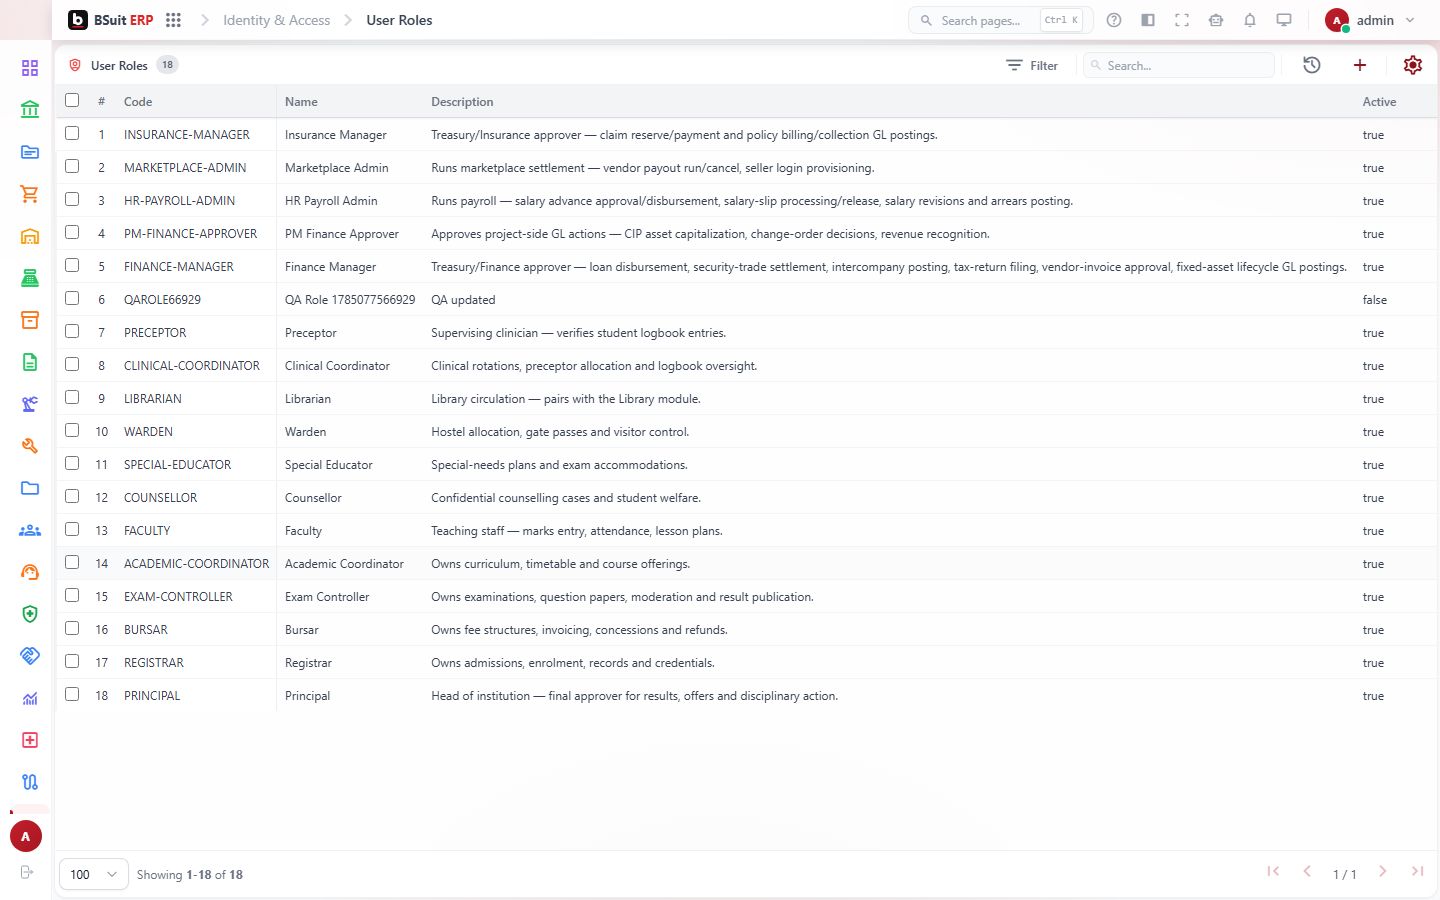1440x900 pixels.
Task: Open the analytics chart icon in sidebar
Action: (30, 698)
